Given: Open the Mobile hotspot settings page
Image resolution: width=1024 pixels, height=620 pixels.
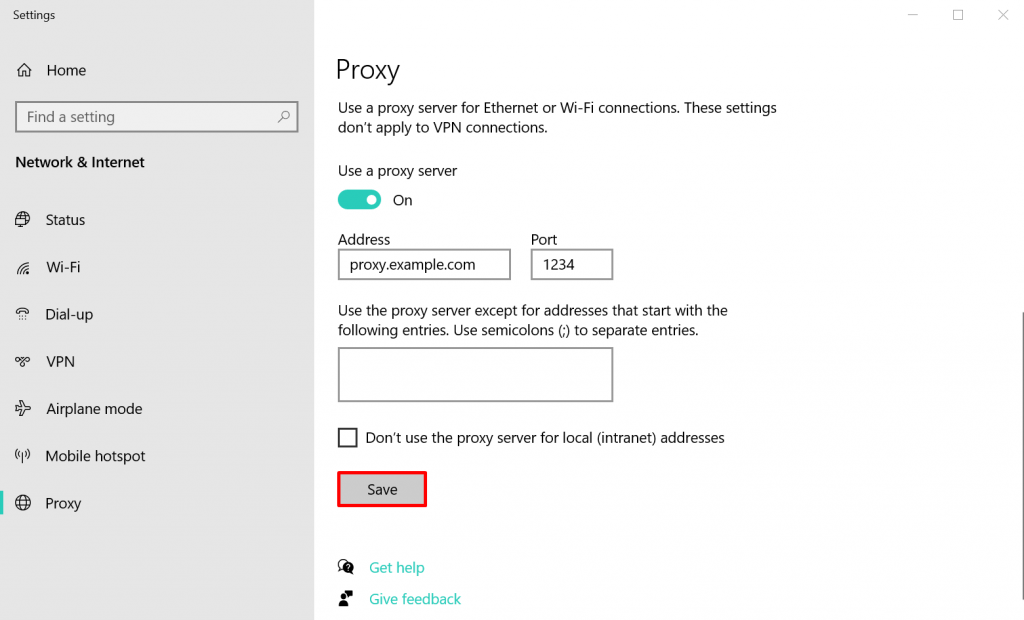Looking at the screenshot, I should point(95,456).
